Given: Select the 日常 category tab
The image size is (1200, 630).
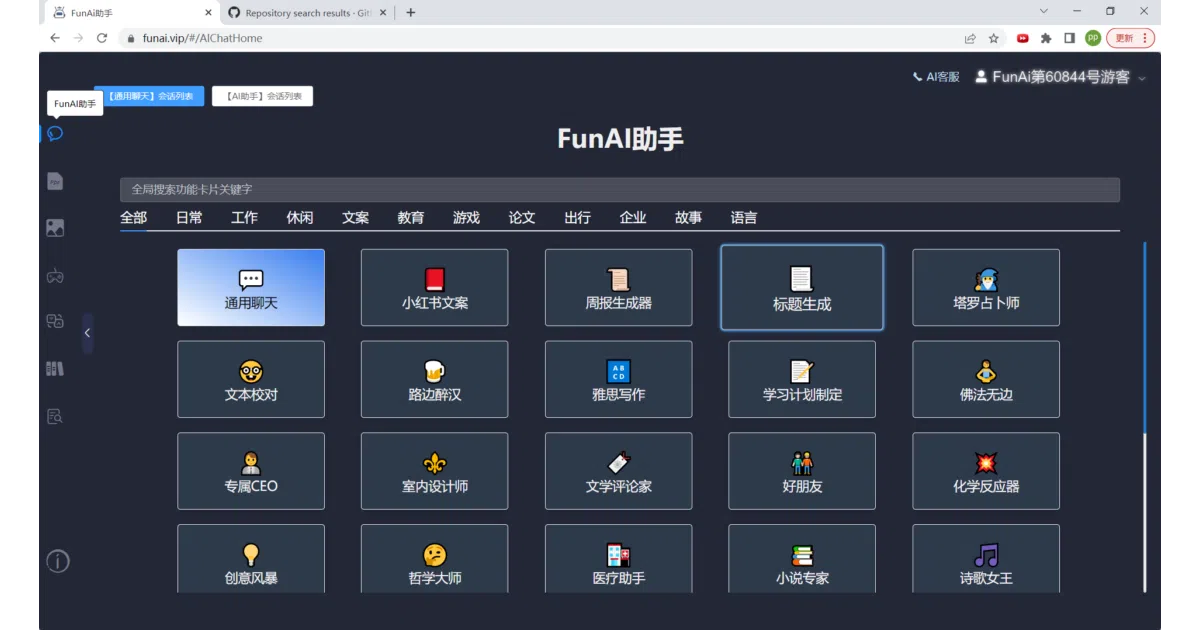Looking at the screenshot, I should pyautogui.click(x=189, y=217).
